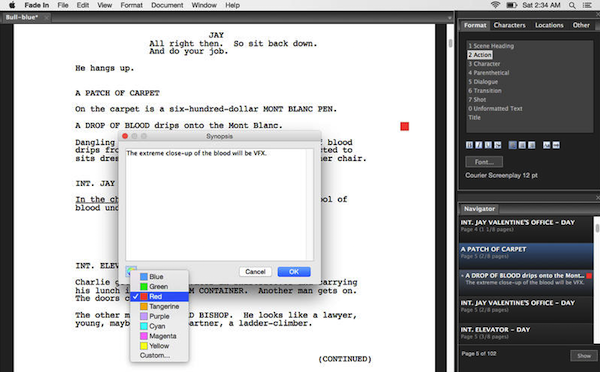
Task: Select center text alignment
Action: click(522, 145)
